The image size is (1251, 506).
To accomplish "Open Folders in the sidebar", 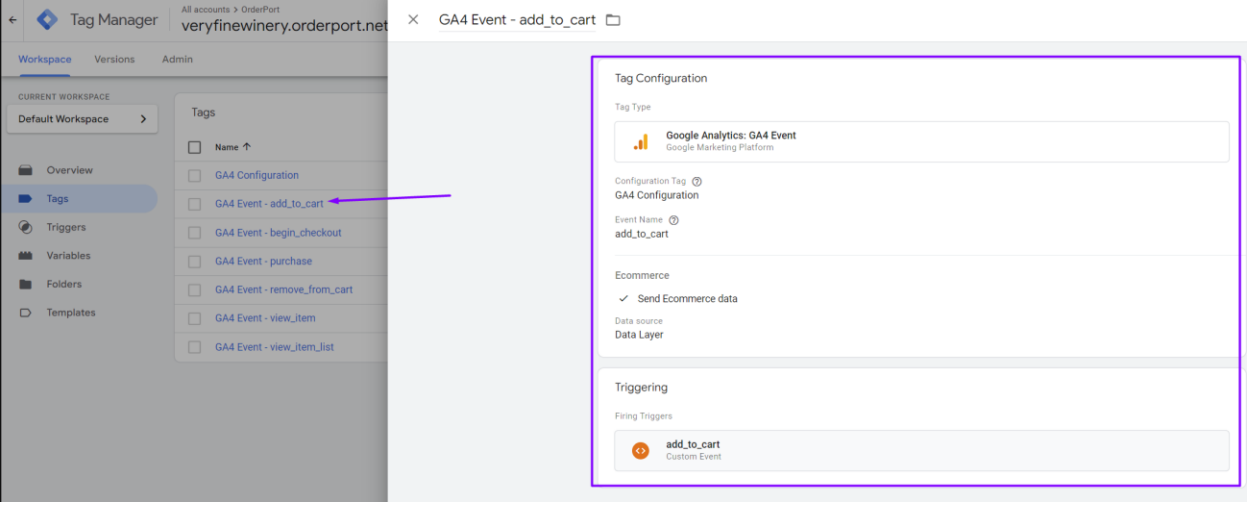I will (x=64, y=284).
